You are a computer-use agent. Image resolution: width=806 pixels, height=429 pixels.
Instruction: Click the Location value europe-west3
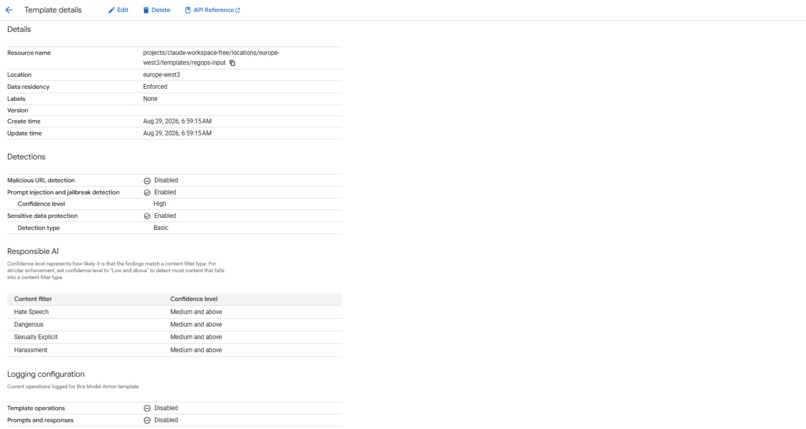tap(161, 74)
